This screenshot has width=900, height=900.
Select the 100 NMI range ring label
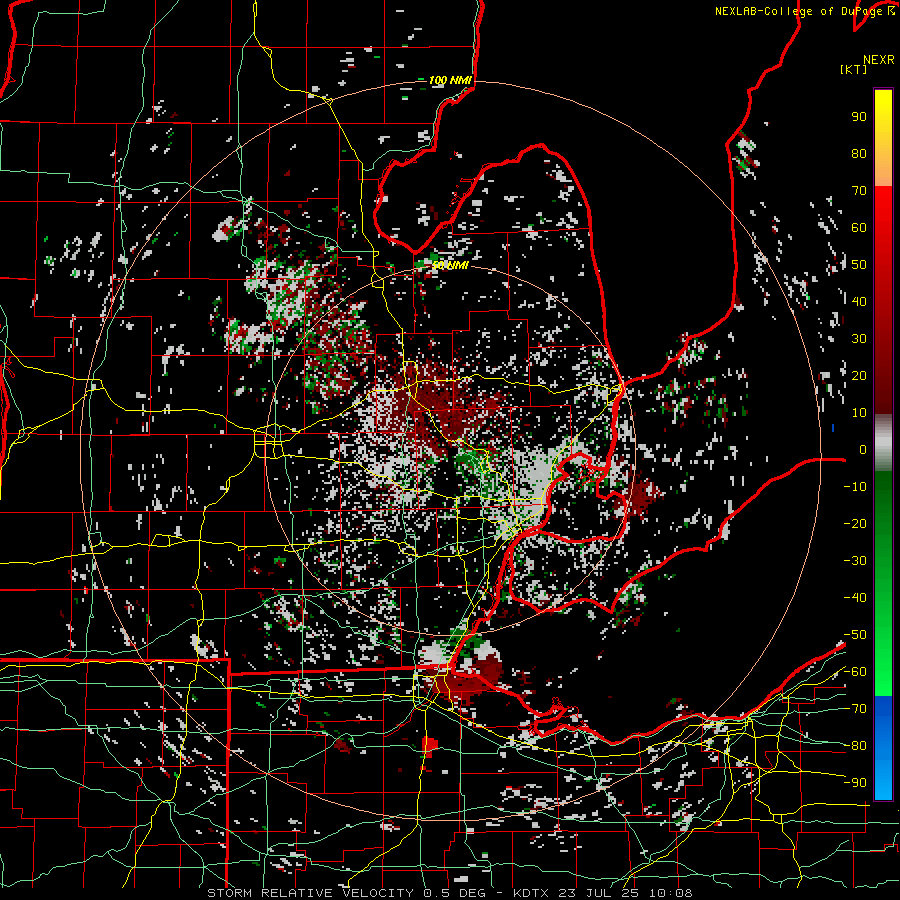click(450, 80)
